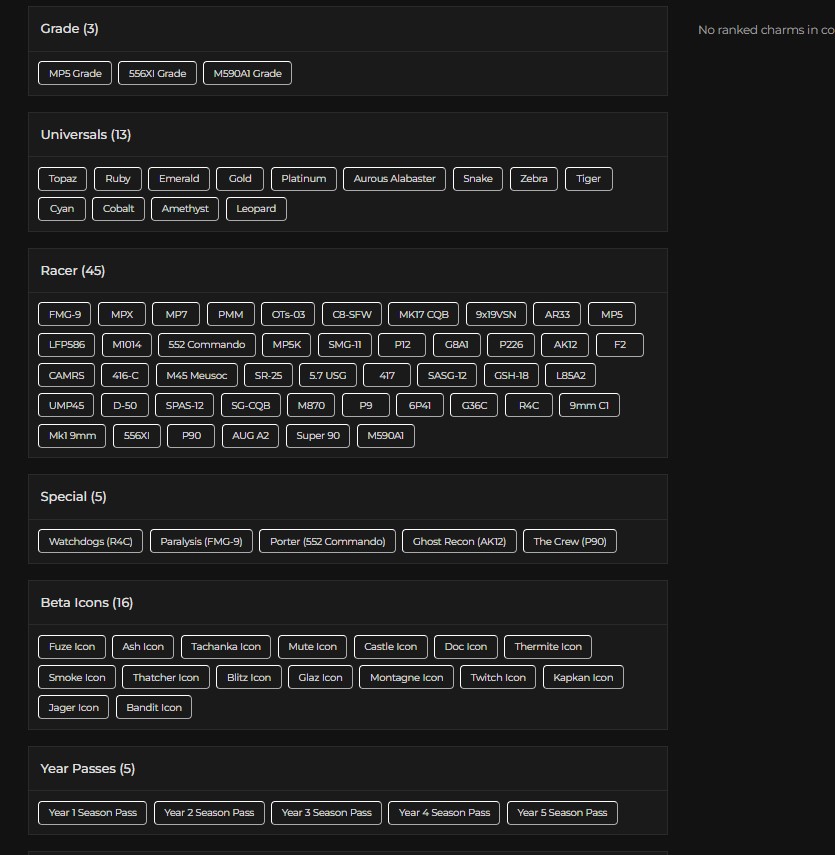Click the 556XI Grade chip
This screenshot has width=835, height=855.
(x=157, y=73)
